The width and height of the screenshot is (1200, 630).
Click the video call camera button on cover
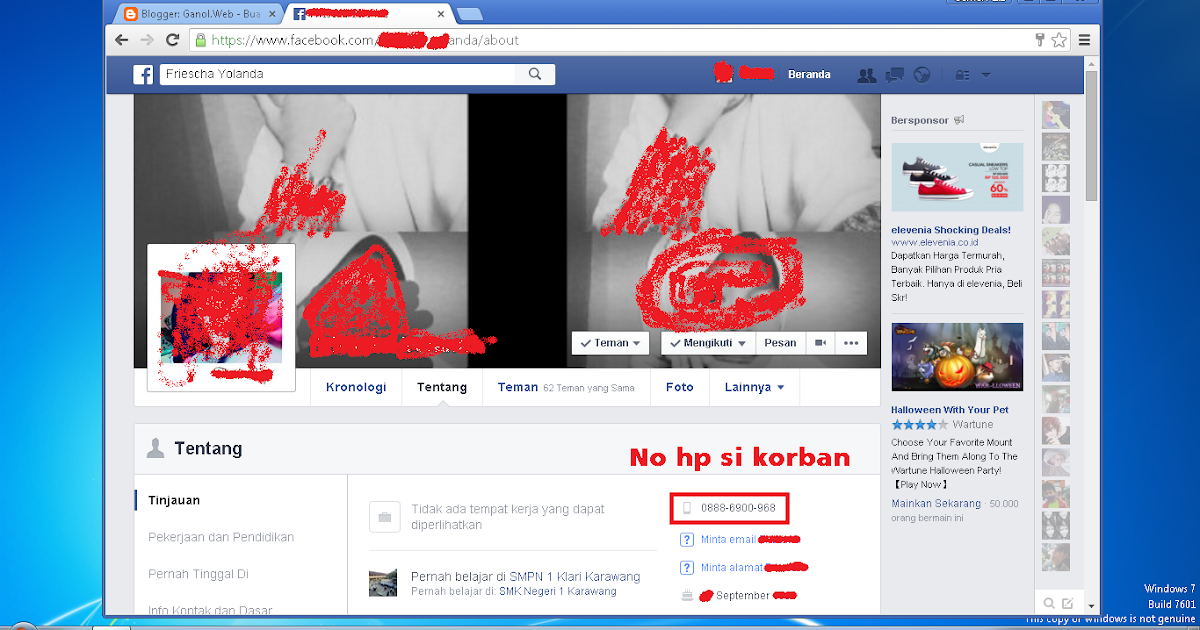(x=820, y=342)
